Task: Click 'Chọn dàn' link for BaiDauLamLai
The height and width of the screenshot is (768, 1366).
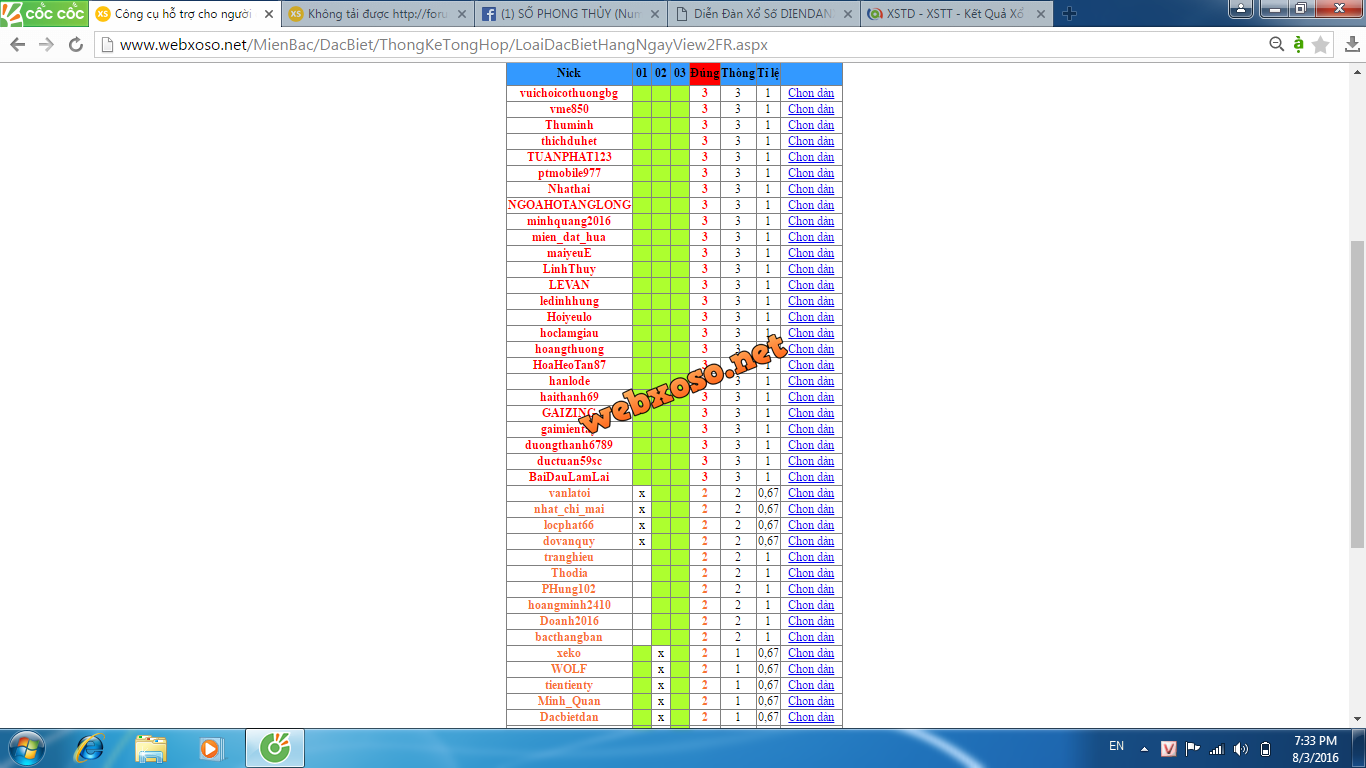Action: click(x=811, y=477)
